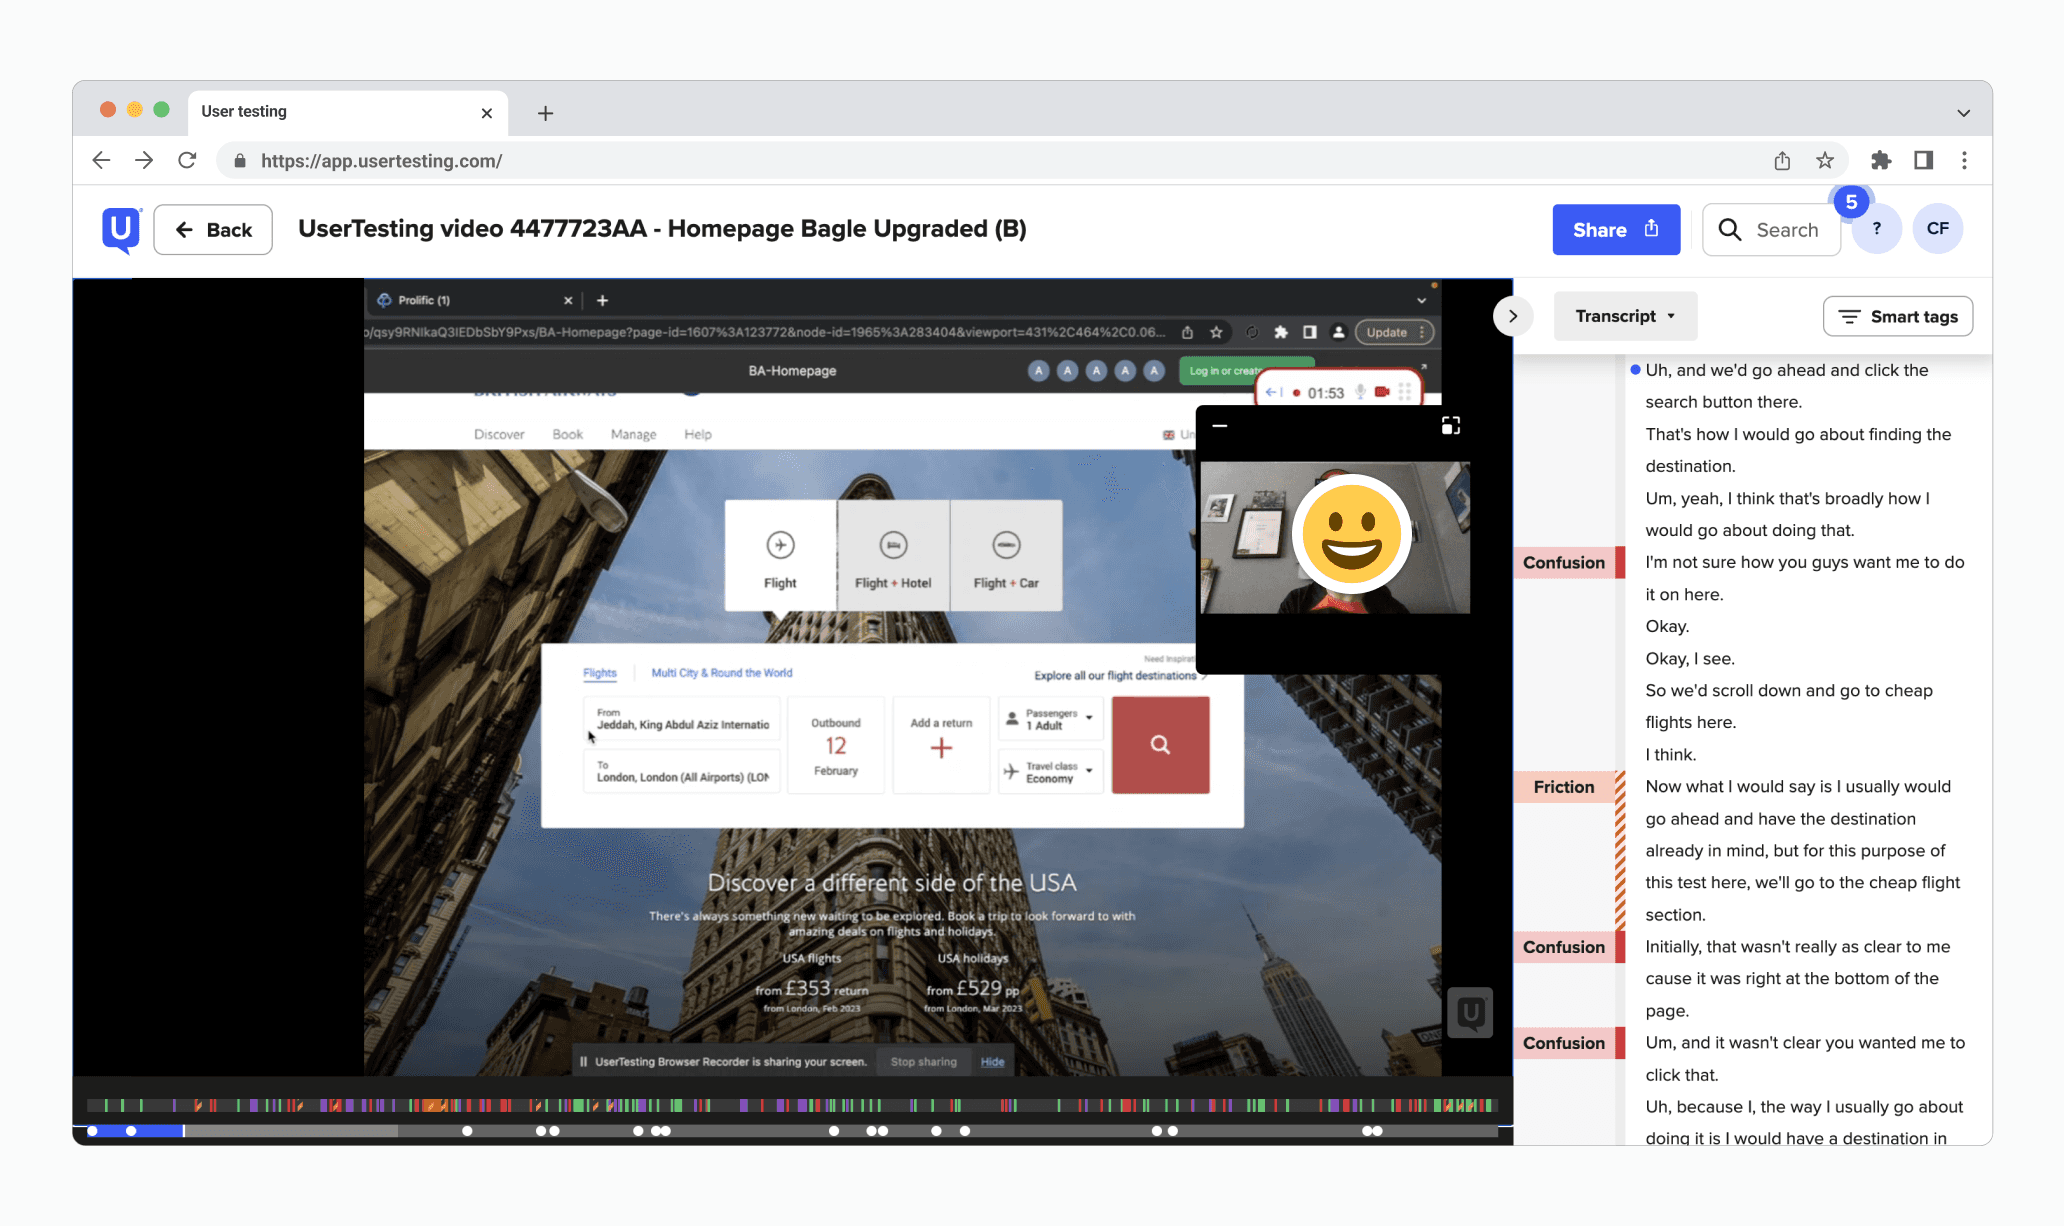The image size is (2064, 1226).
Task: Open browser extensions puzzle icon
Action: tap(1881, 160)
